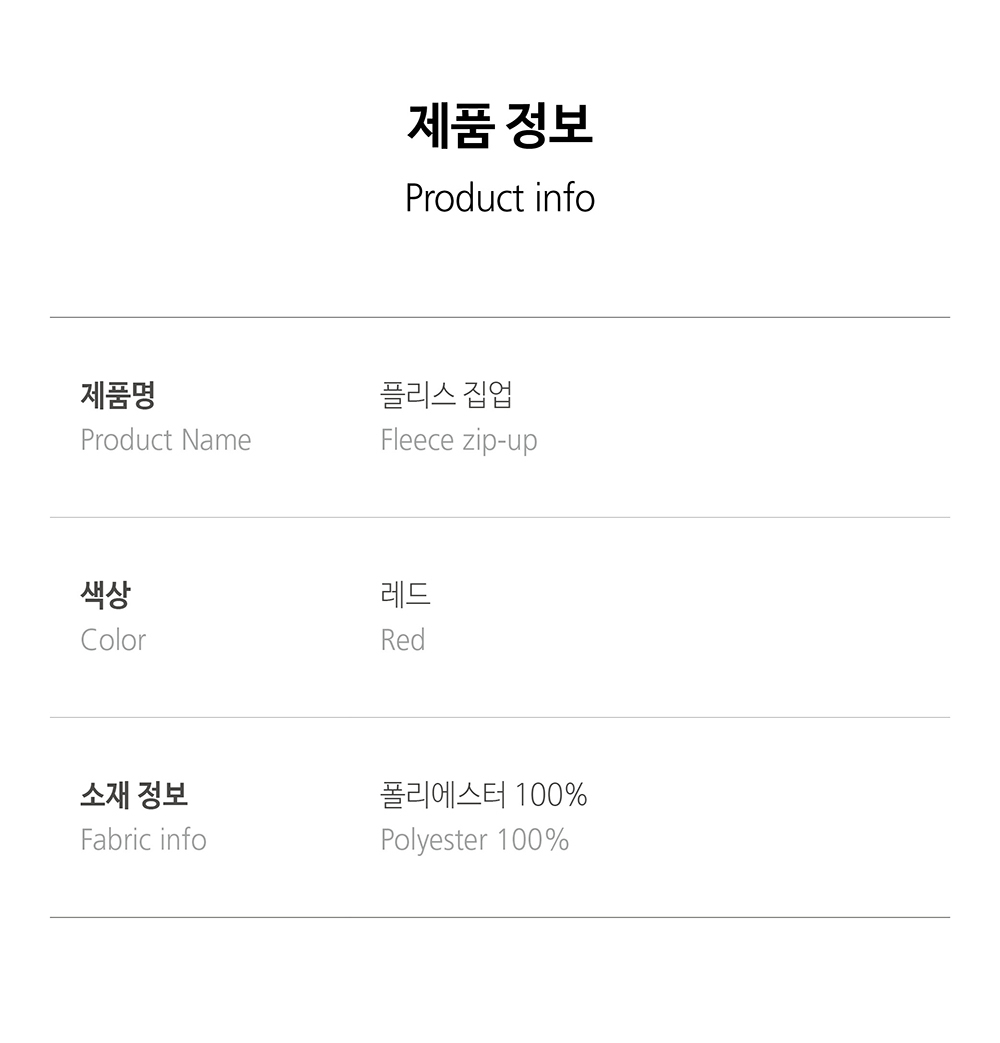Click the Product Name label
Screen dimensions: 1000x1043
165,440
